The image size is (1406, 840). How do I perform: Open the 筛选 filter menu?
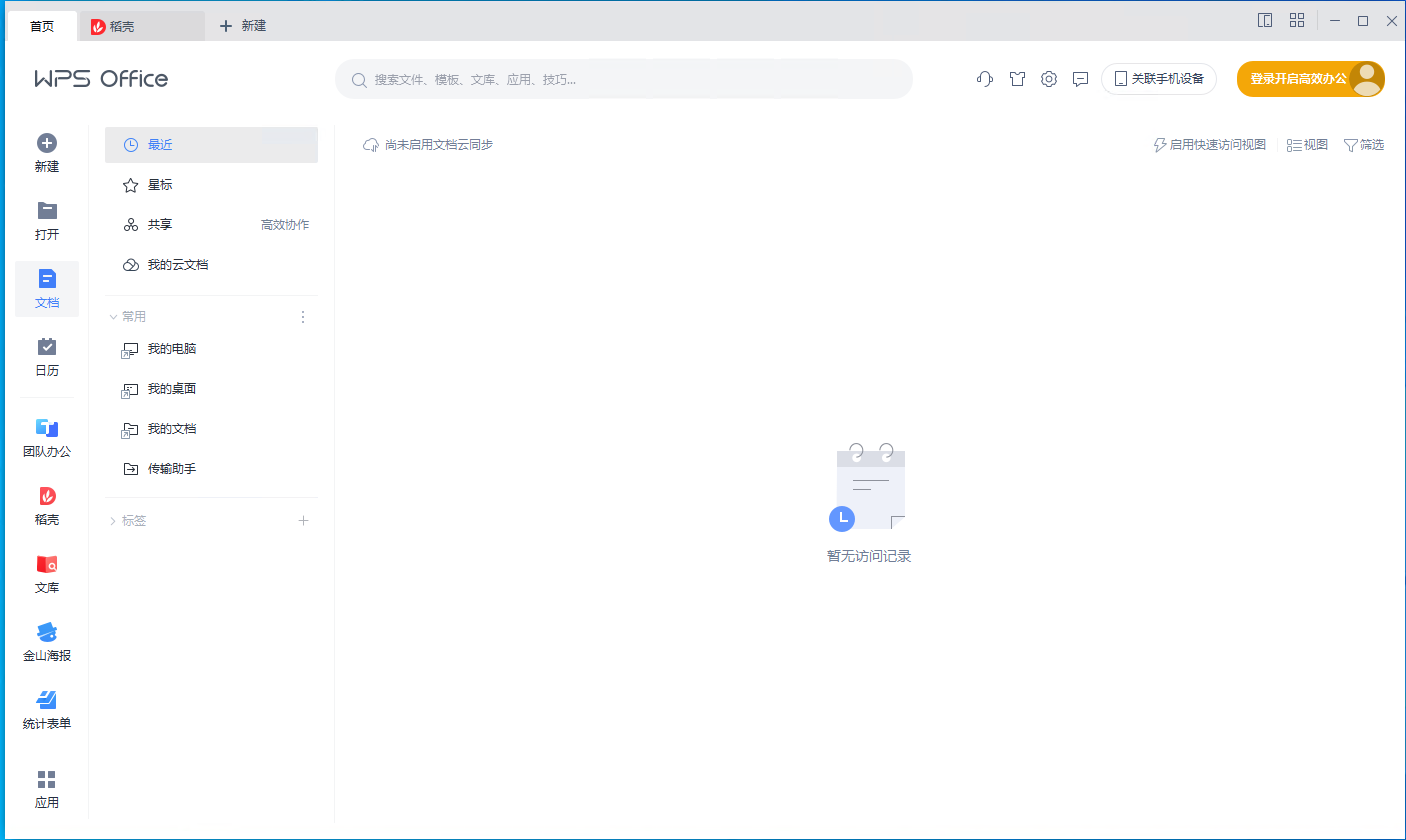[1364, 145]
